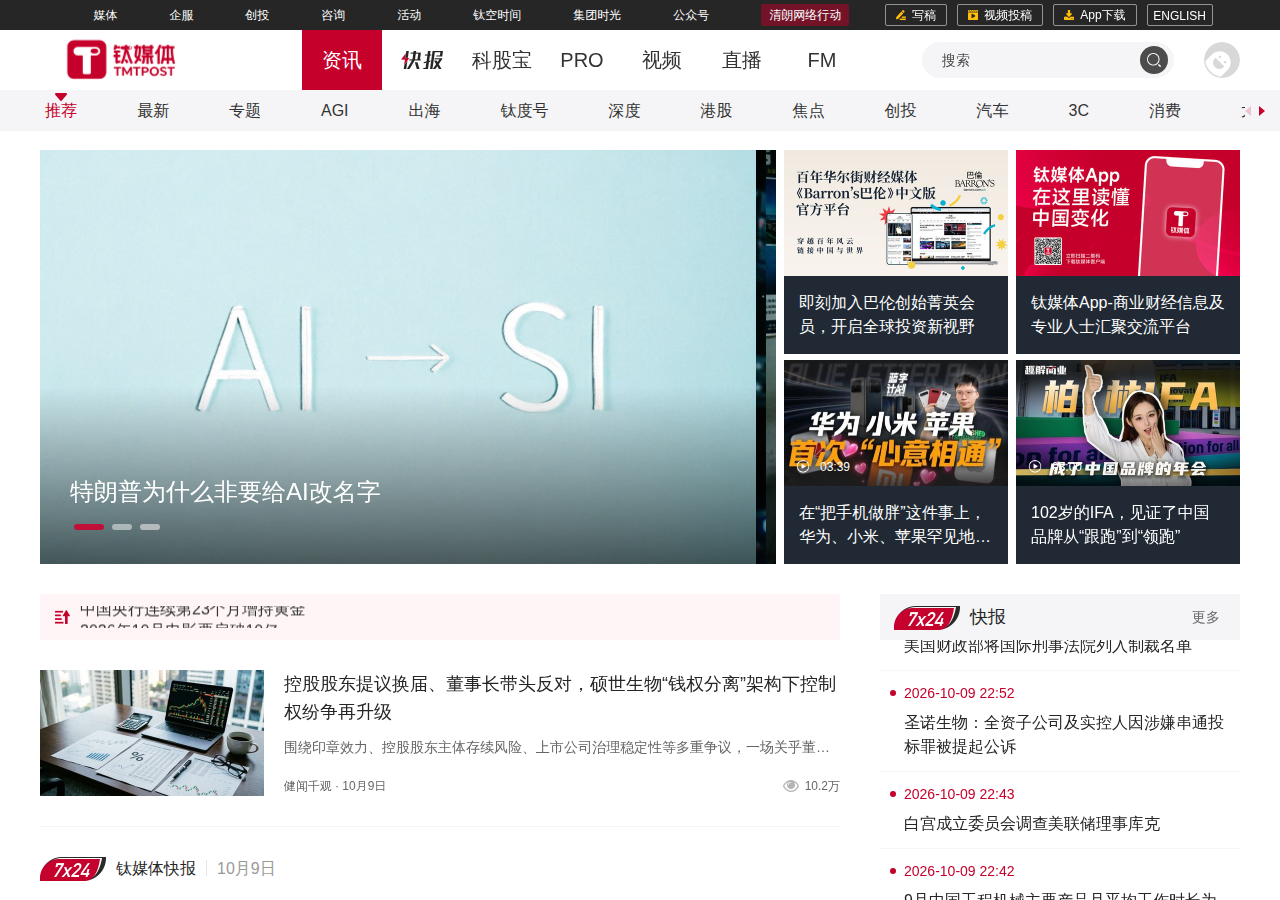Select the 港股 category tab
Image resolution: width=1280 pixels, height=900 pixels.
point(716,111)
